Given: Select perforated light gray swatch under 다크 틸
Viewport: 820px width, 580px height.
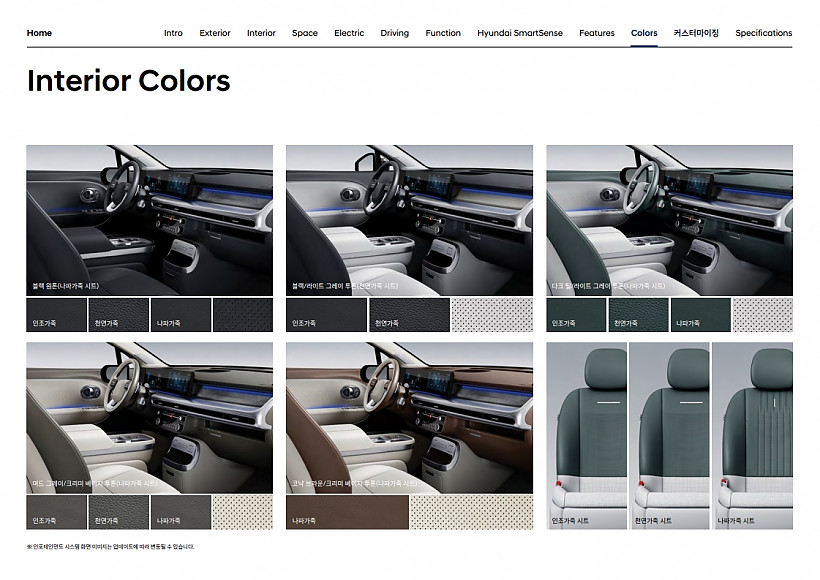Looking at the screenshot, I should pyautogui.click(x=763, y=315).
